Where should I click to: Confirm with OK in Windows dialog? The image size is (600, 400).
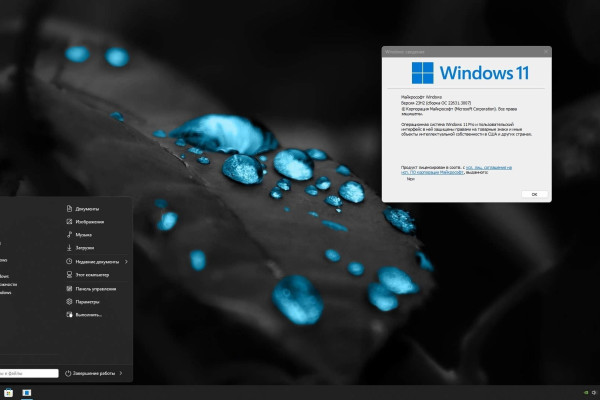click(535, 194)
